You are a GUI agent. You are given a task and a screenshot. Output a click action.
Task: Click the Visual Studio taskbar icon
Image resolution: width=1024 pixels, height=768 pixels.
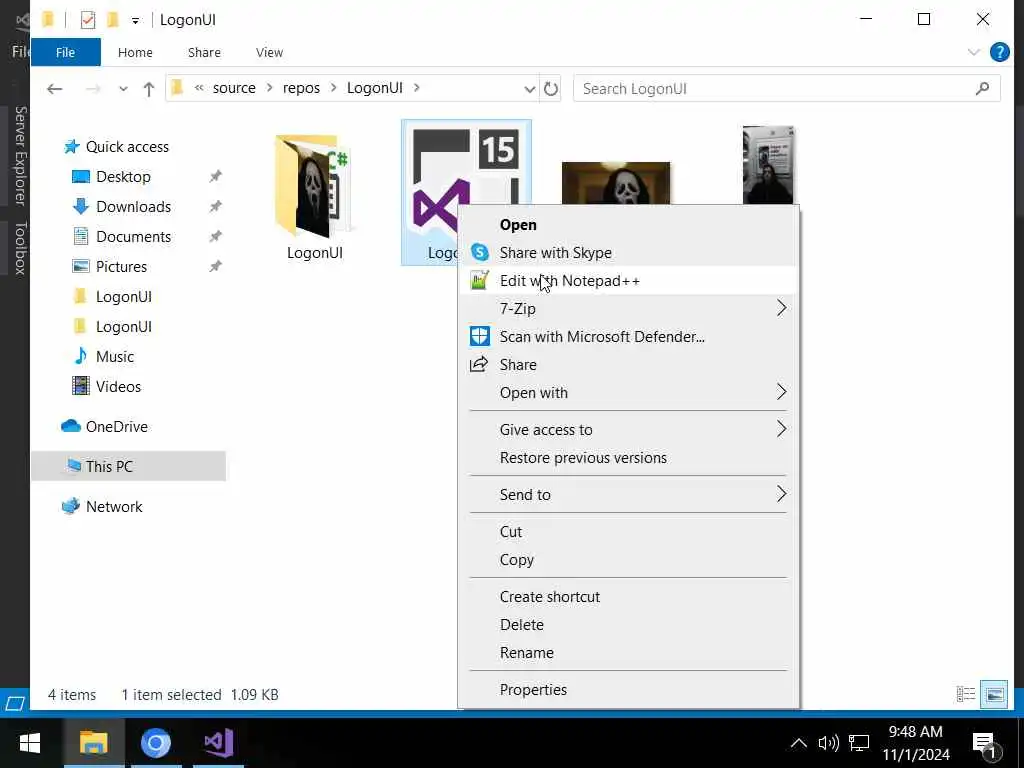(x=218, y=743)
